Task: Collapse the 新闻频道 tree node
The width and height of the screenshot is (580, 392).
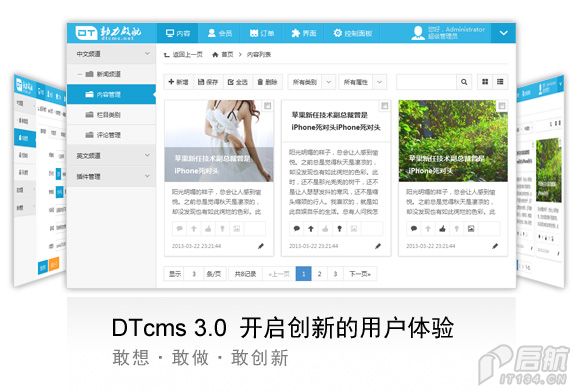Action: pyautogui.click(x=80, y=74)
